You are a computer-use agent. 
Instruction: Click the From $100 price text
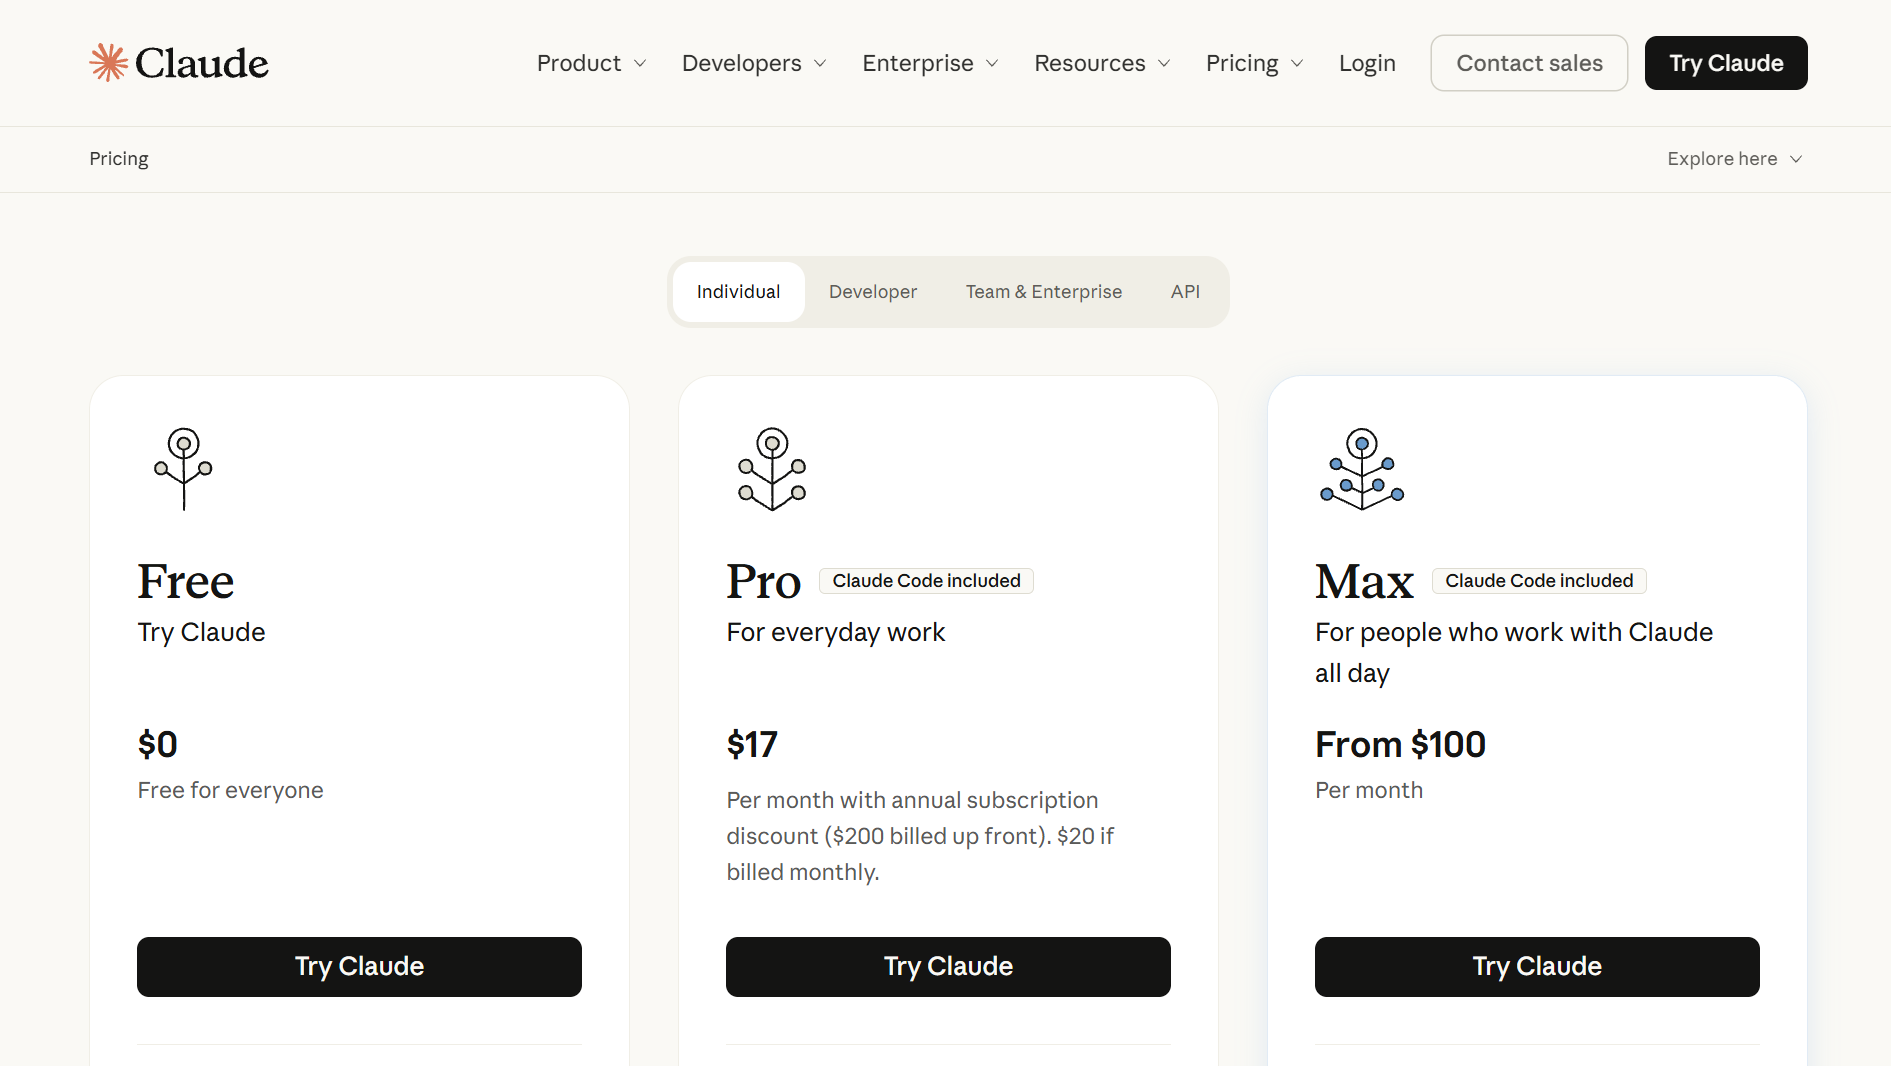click(x=1400, y=745)
